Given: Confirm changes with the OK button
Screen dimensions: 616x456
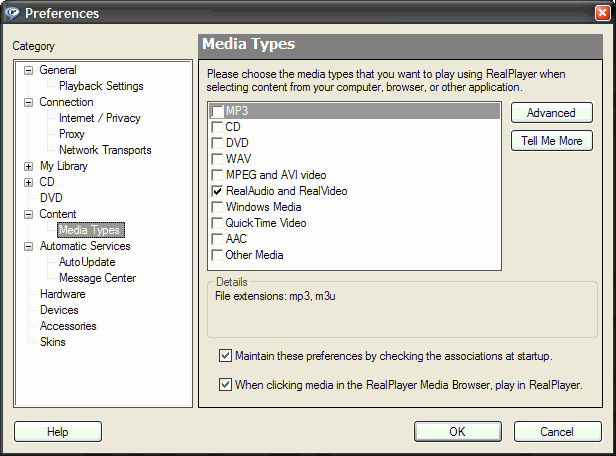Looking at the screenshot, I should click(458, 432).
